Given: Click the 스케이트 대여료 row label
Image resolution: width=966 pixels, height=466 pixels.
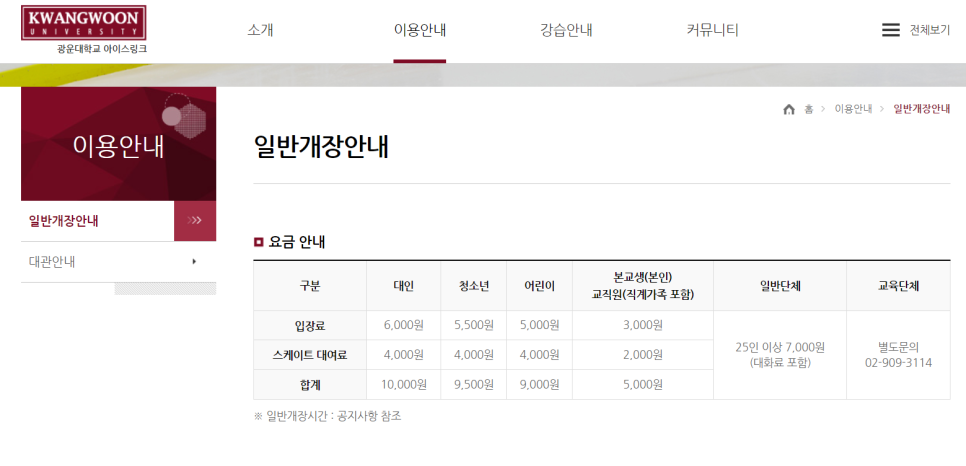Looking at the screenshot, I should (310, 355).
